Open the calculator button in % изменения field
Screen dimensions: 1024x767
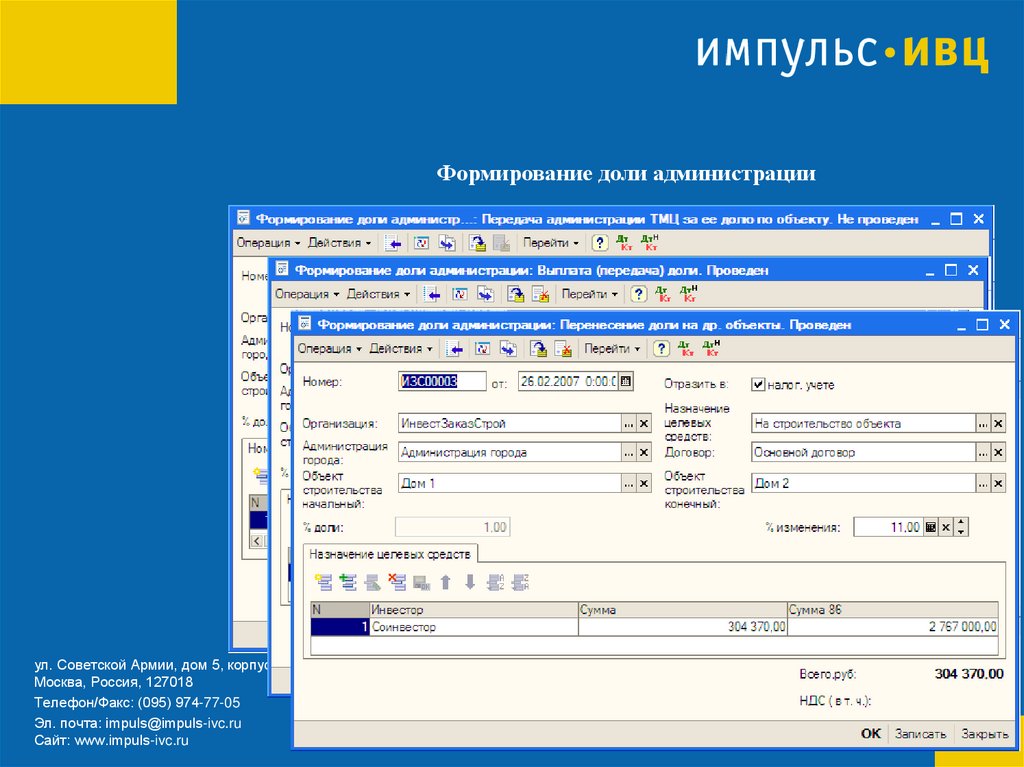tap(931, 527)
